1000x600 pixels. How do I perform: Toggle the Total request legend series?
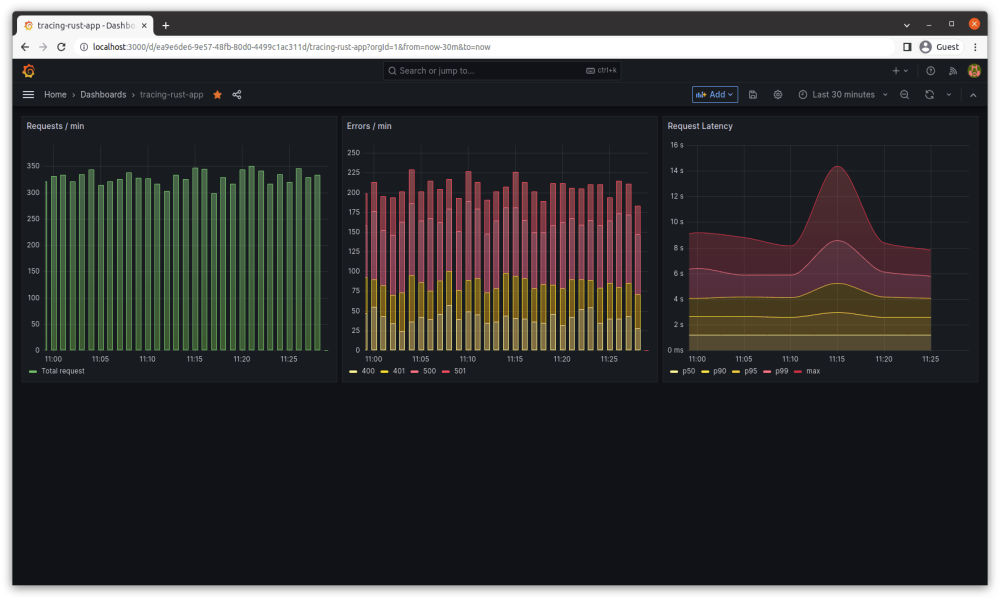coord(62,371)
